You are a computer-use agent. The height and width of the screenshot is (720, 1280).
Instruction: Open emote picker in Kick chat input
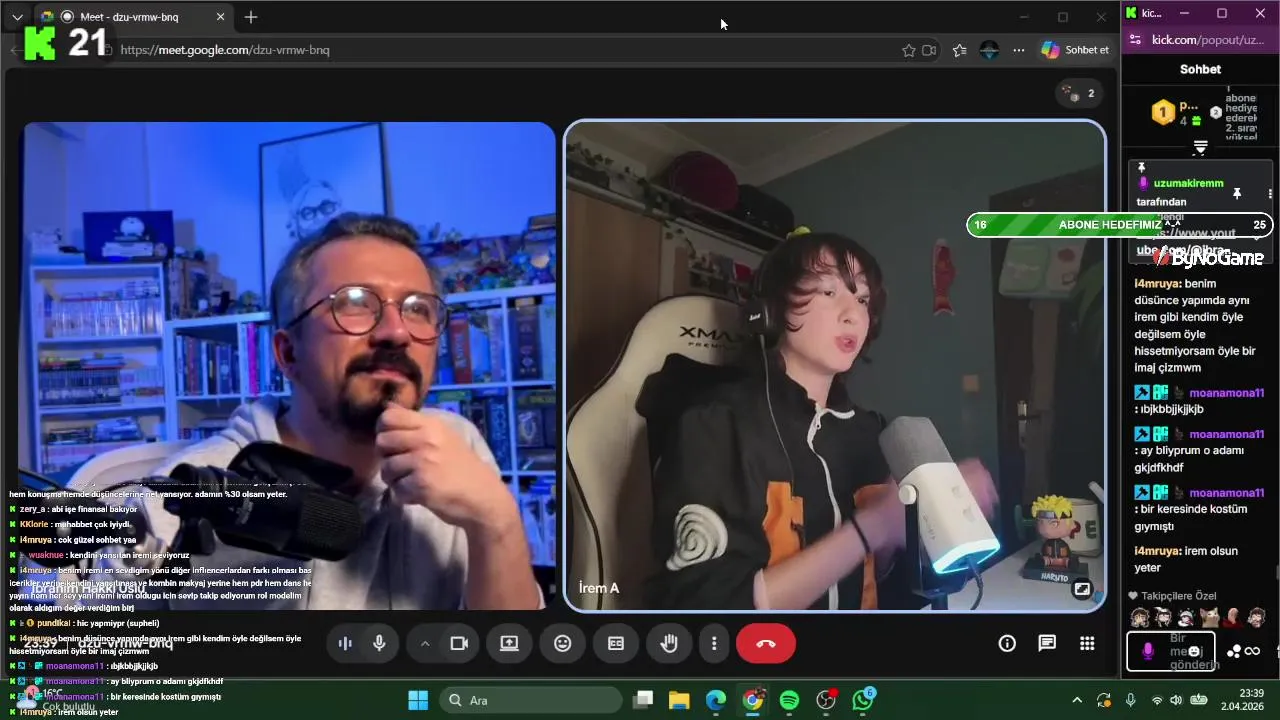click(1194, 651)
